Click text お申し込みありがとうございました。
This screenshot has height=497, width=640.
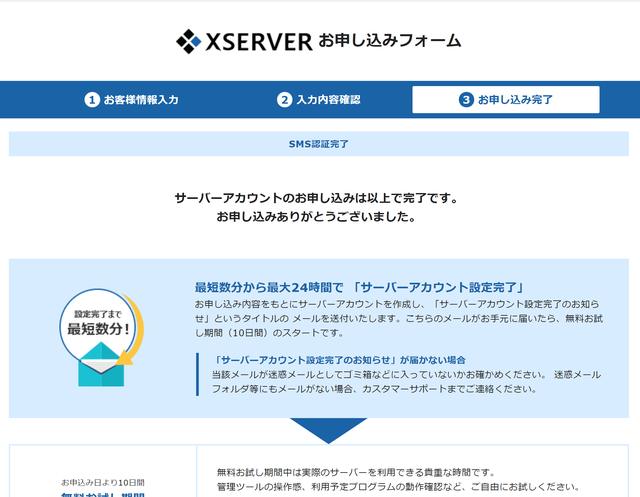316,216
